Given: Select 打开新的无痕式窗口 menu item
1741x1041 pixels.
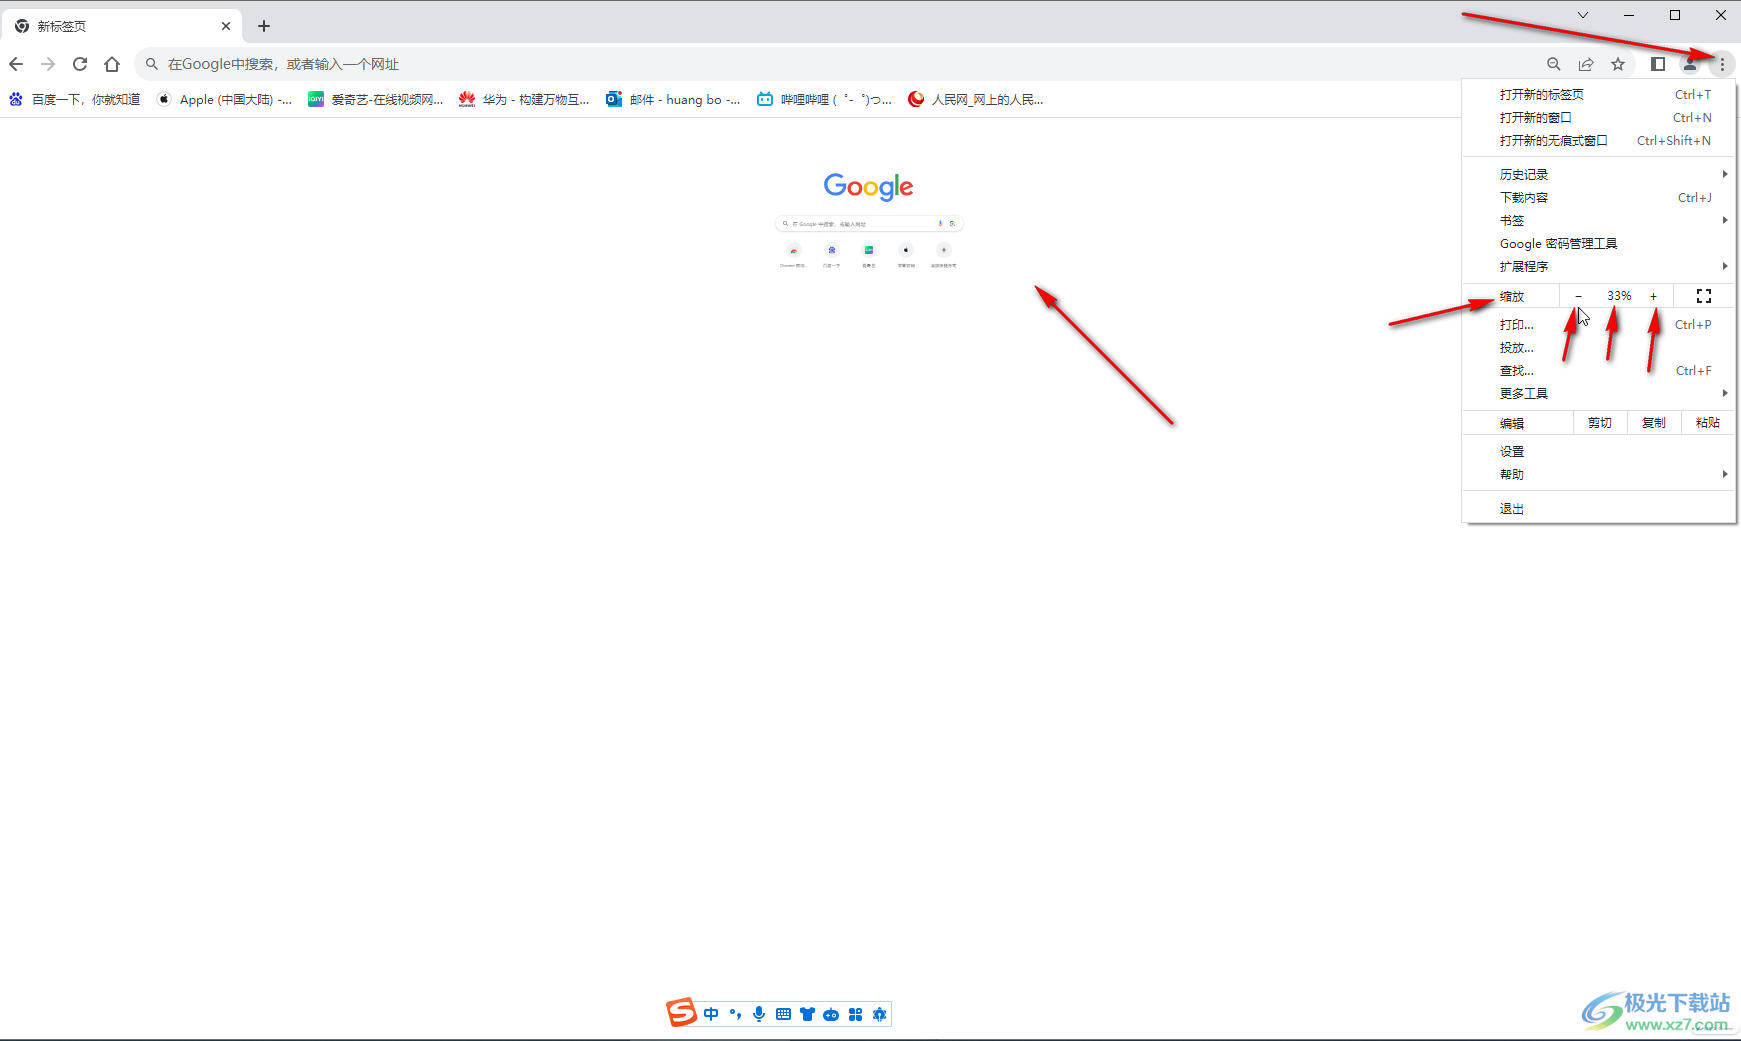Looking at the screenshot, I should tap(1599, 141).
